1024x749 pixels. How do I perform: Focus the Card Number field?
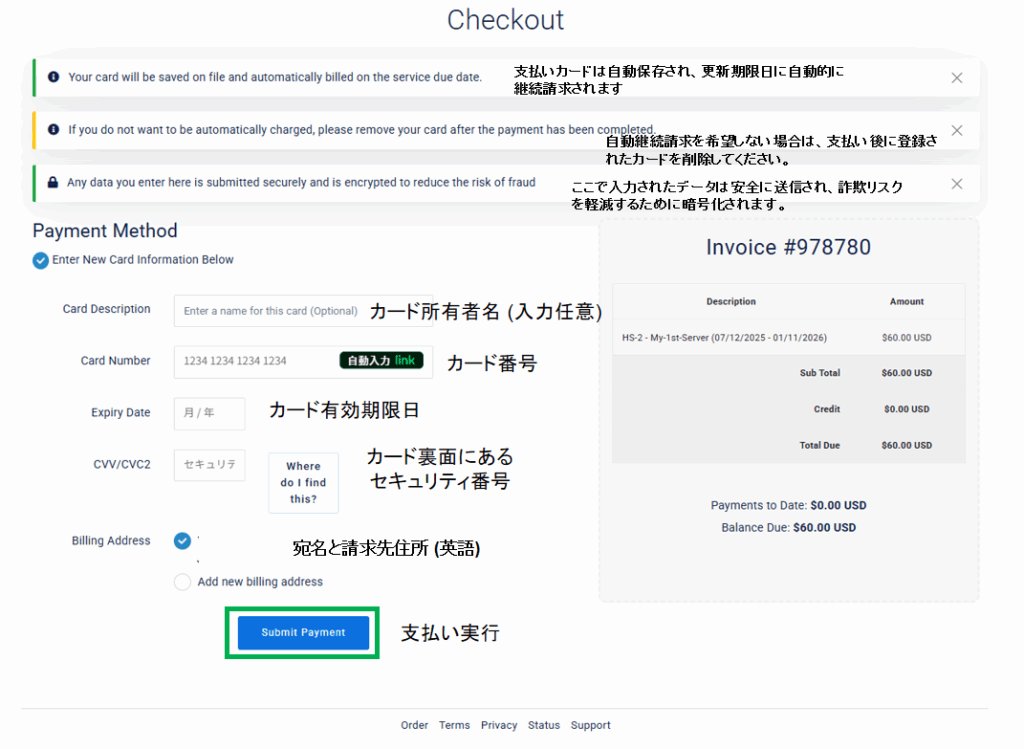click(255, 361)
